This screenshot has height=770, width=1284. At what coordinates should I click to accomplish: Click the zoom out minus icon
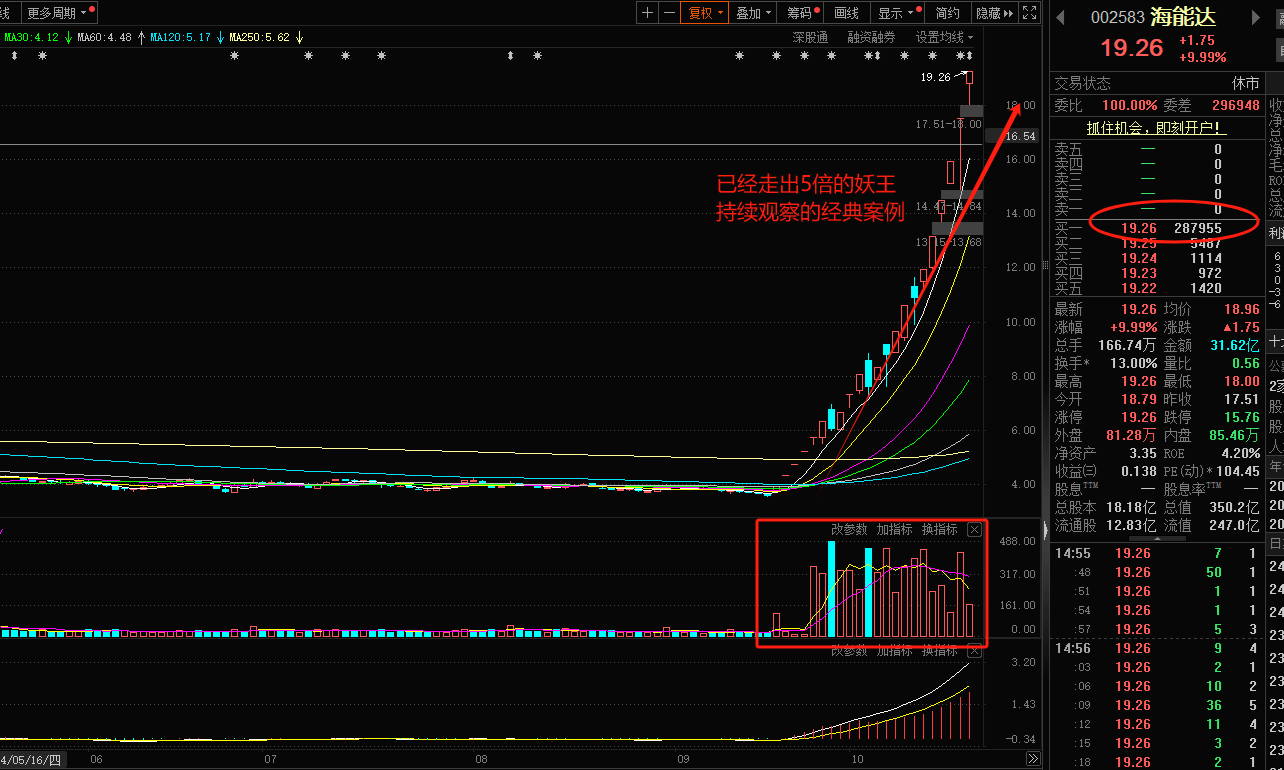point(669,13)
